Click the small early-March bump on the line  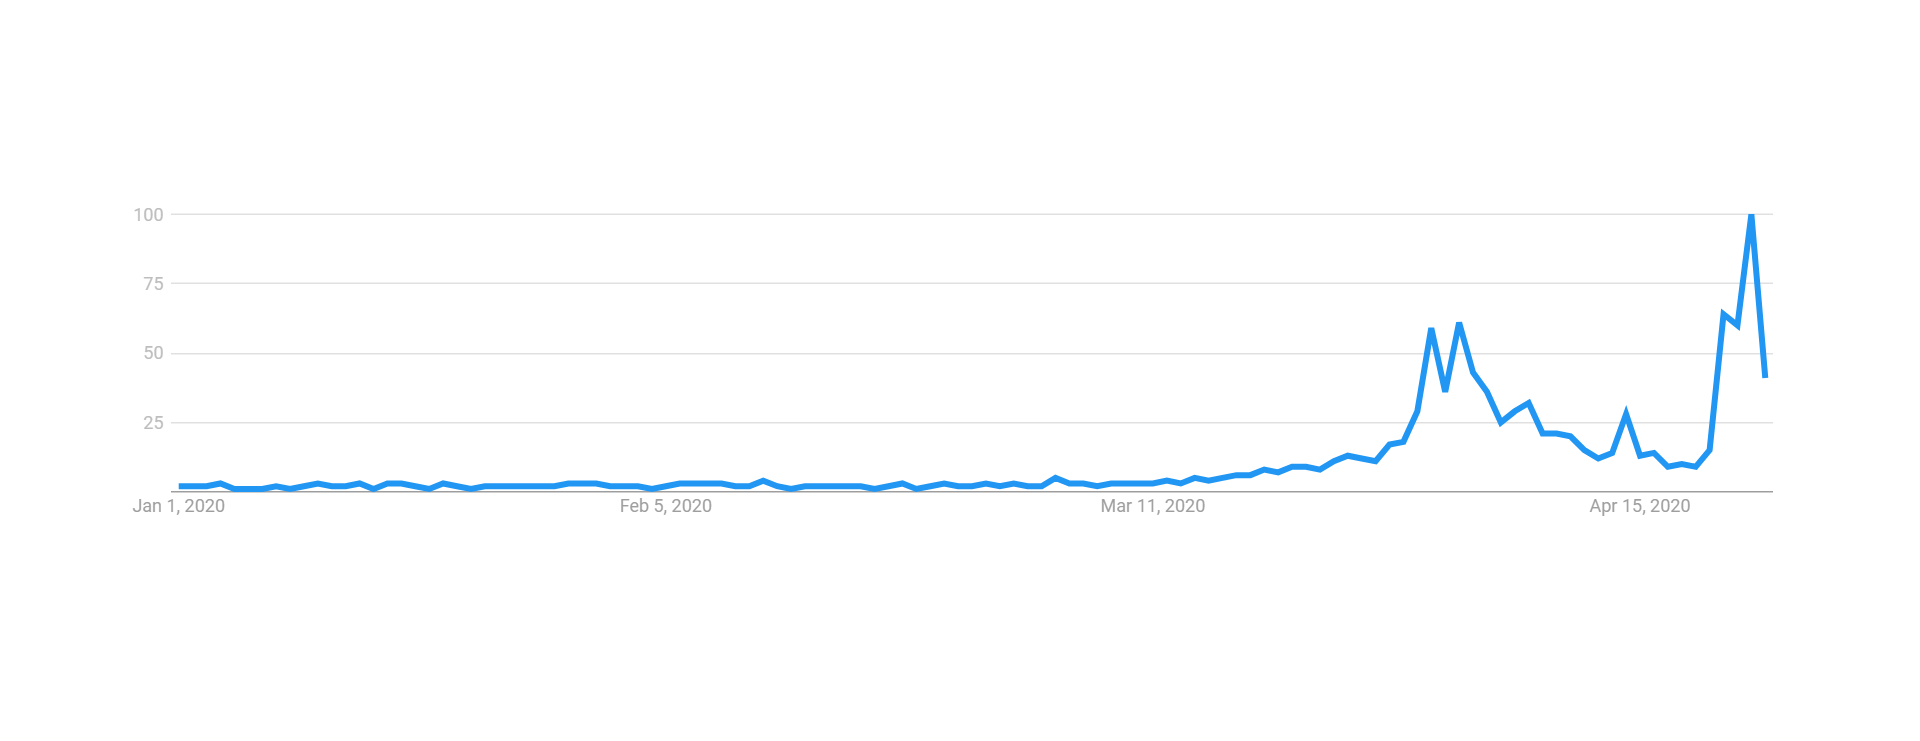(1056, 478)
